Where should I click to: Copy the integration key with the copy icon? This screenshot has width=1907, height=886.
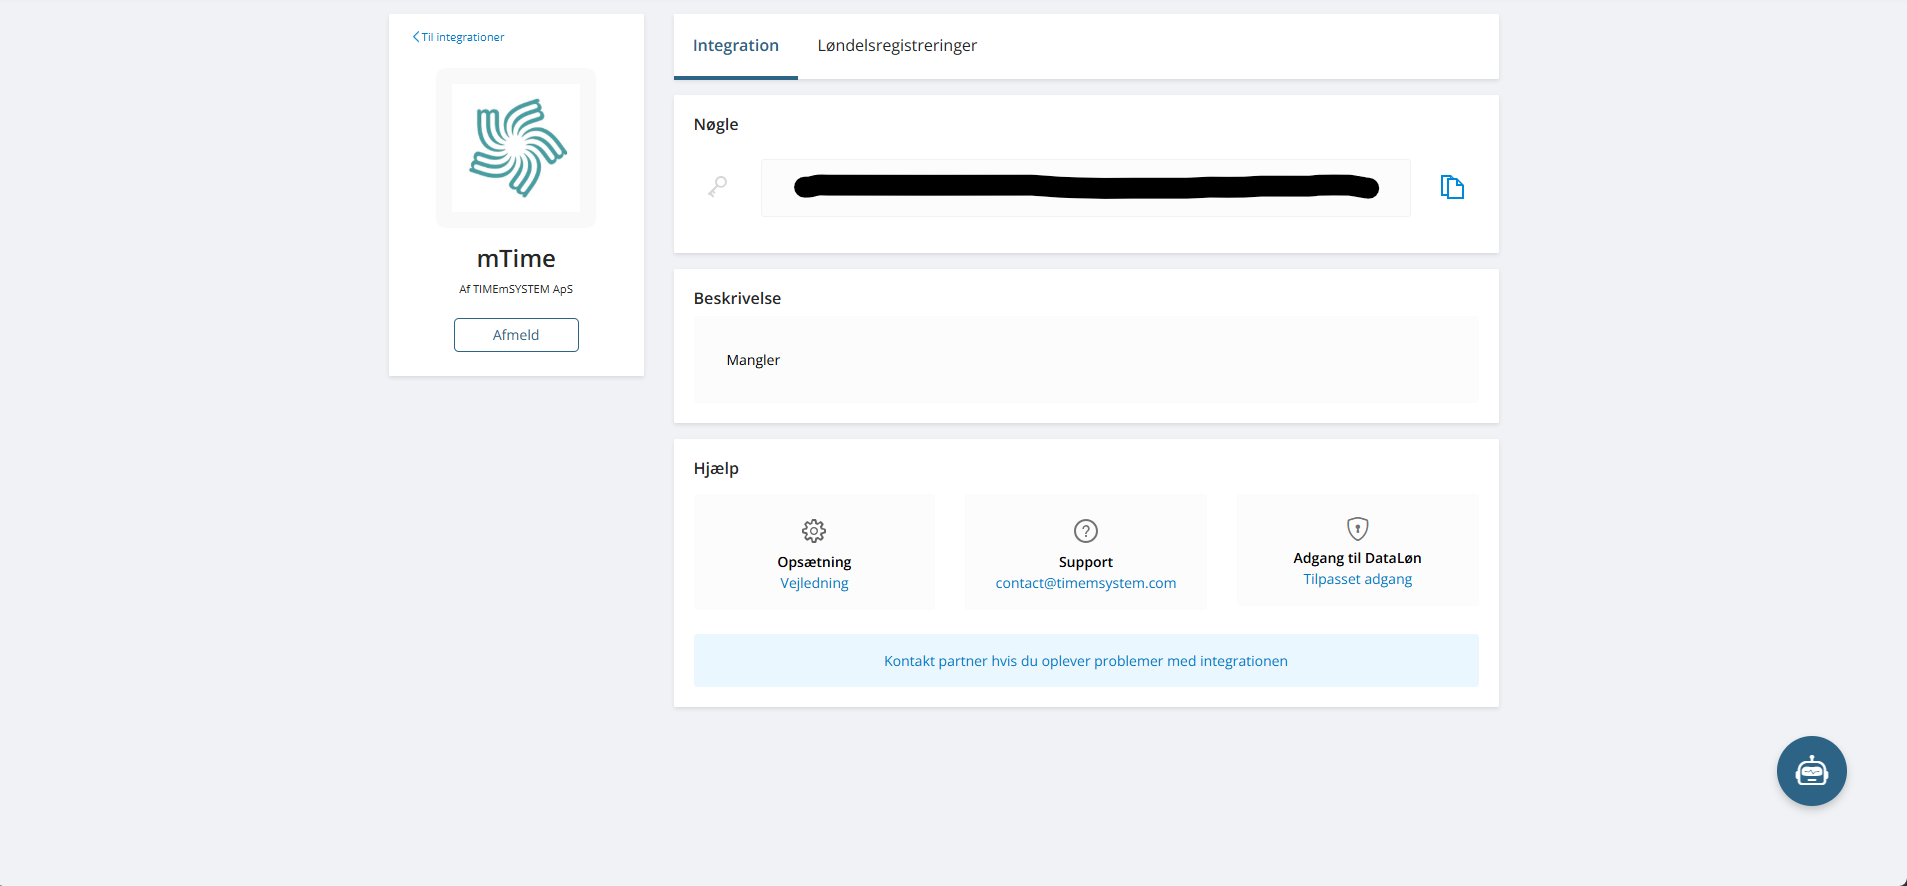coord(1452,187)
